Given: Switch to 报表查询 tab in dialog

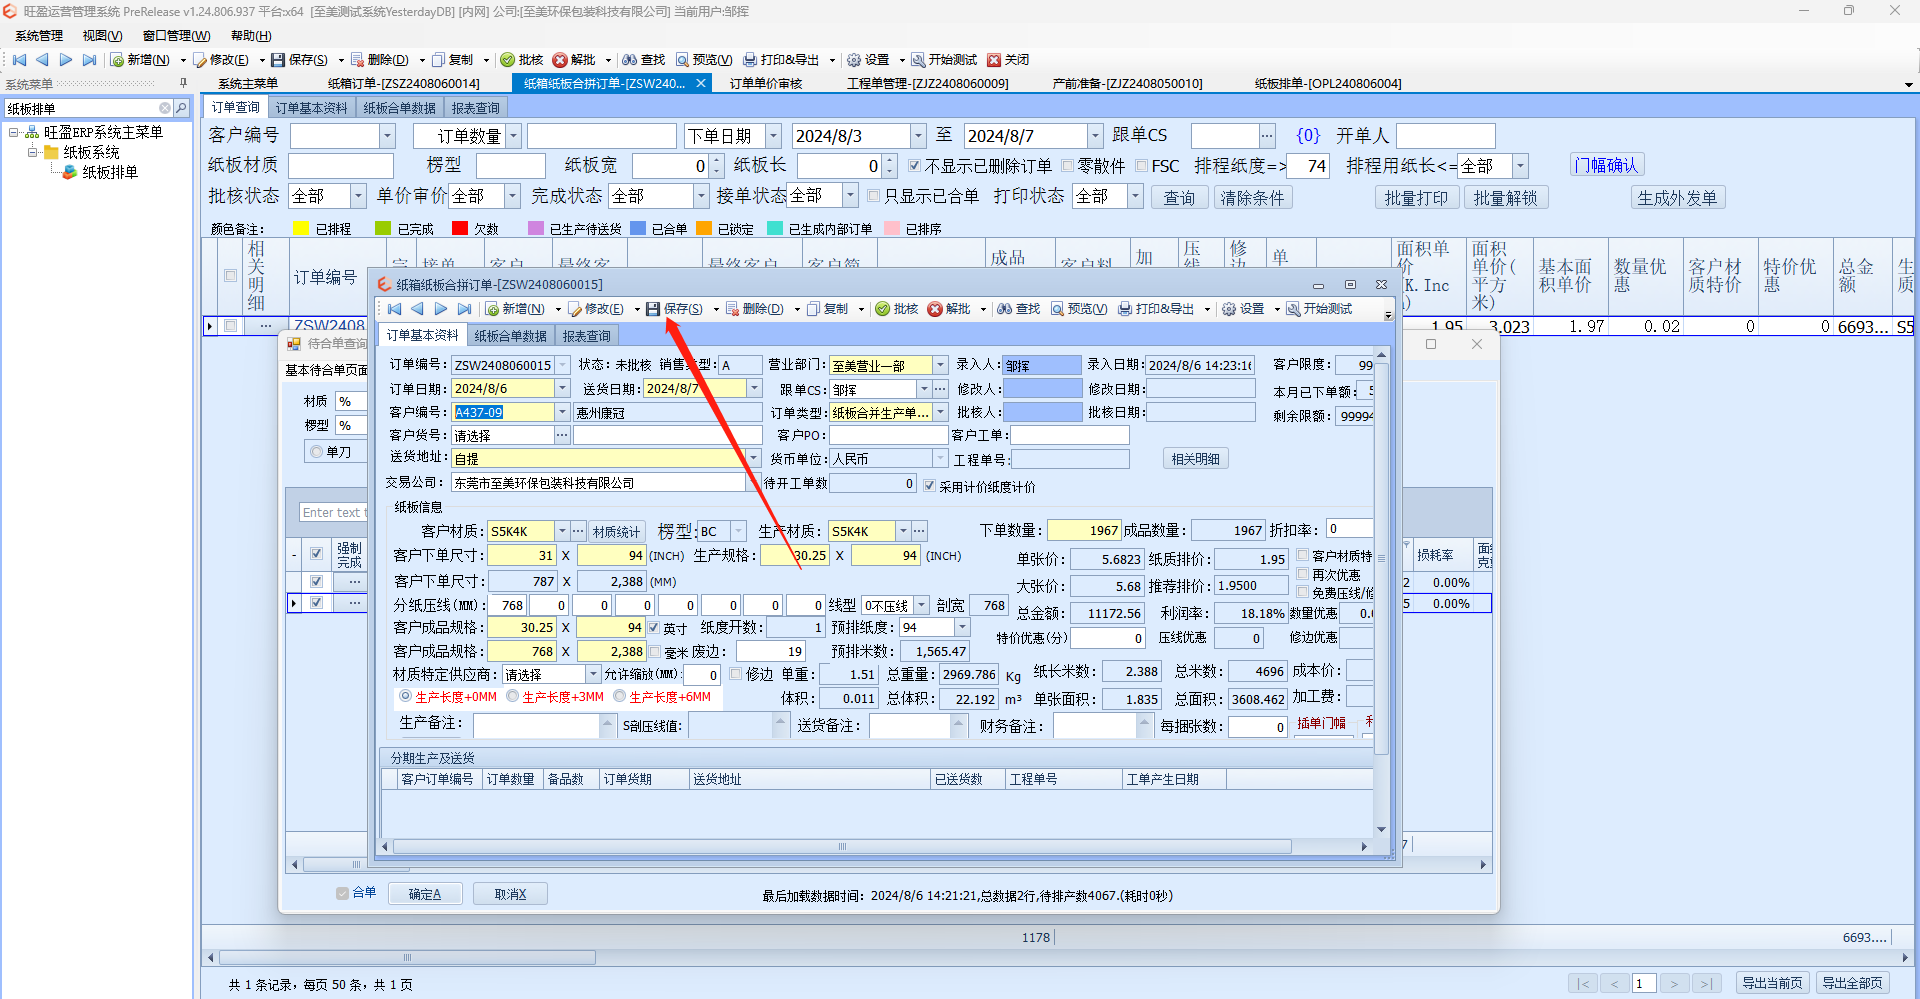Looking at the screenshot, I should 586,336.
